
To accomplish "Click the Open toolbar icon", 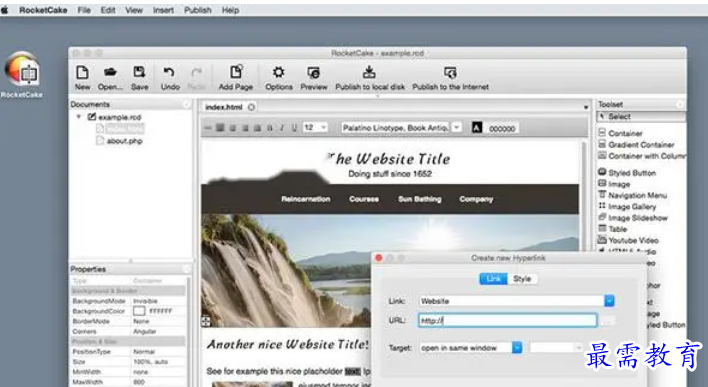I will [110, 78].
